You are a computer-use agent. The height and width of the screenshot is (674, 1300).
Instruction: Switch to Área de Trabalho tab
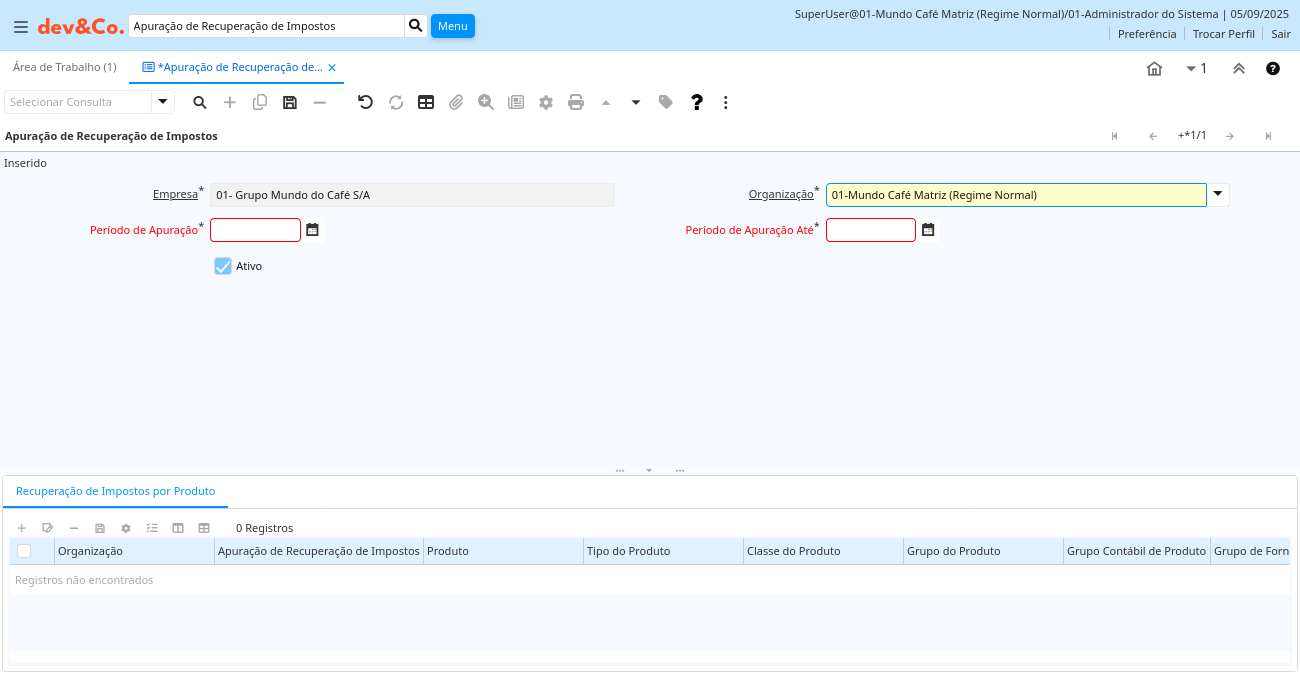click(x=64, y=67)
